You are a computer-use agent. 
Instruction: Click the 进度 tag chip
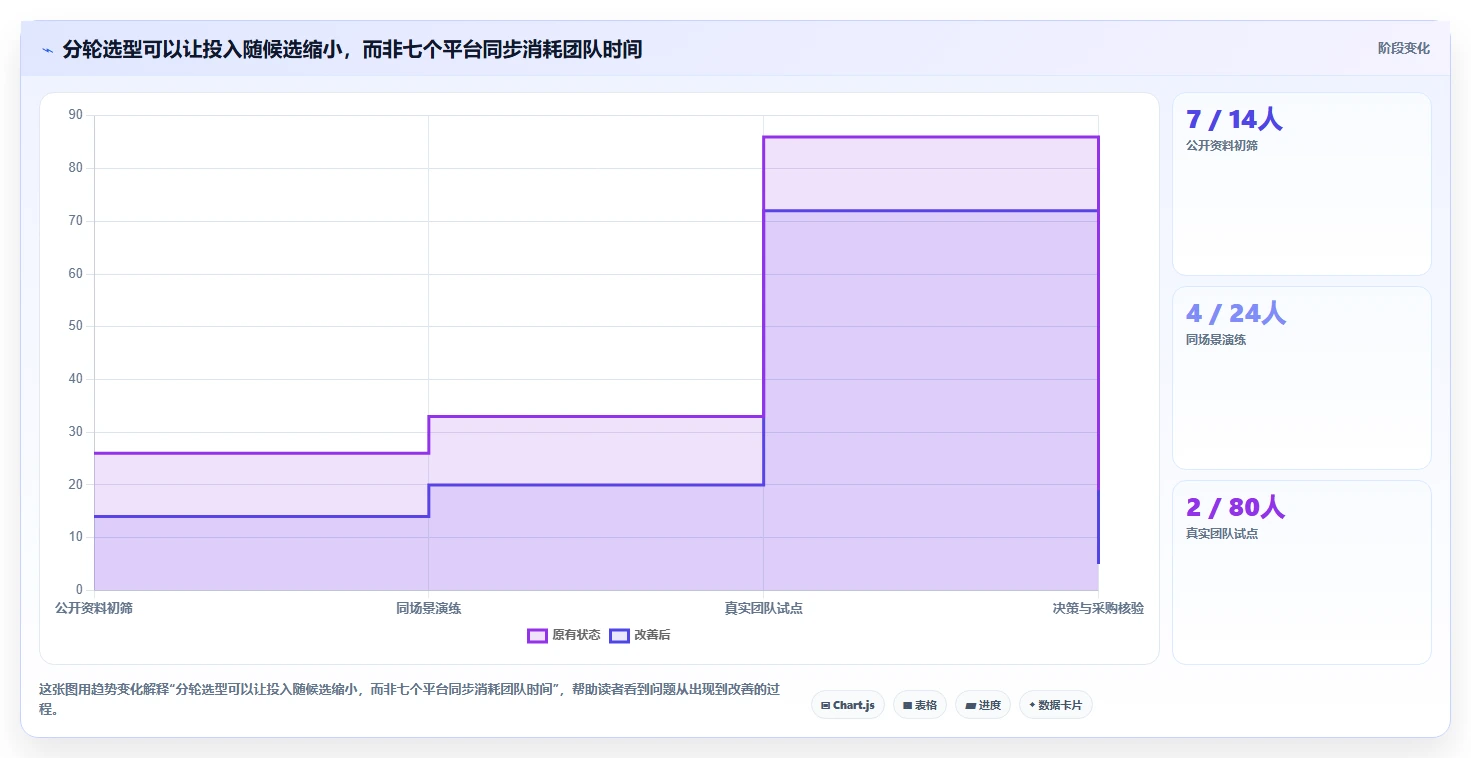coord(983,705)
